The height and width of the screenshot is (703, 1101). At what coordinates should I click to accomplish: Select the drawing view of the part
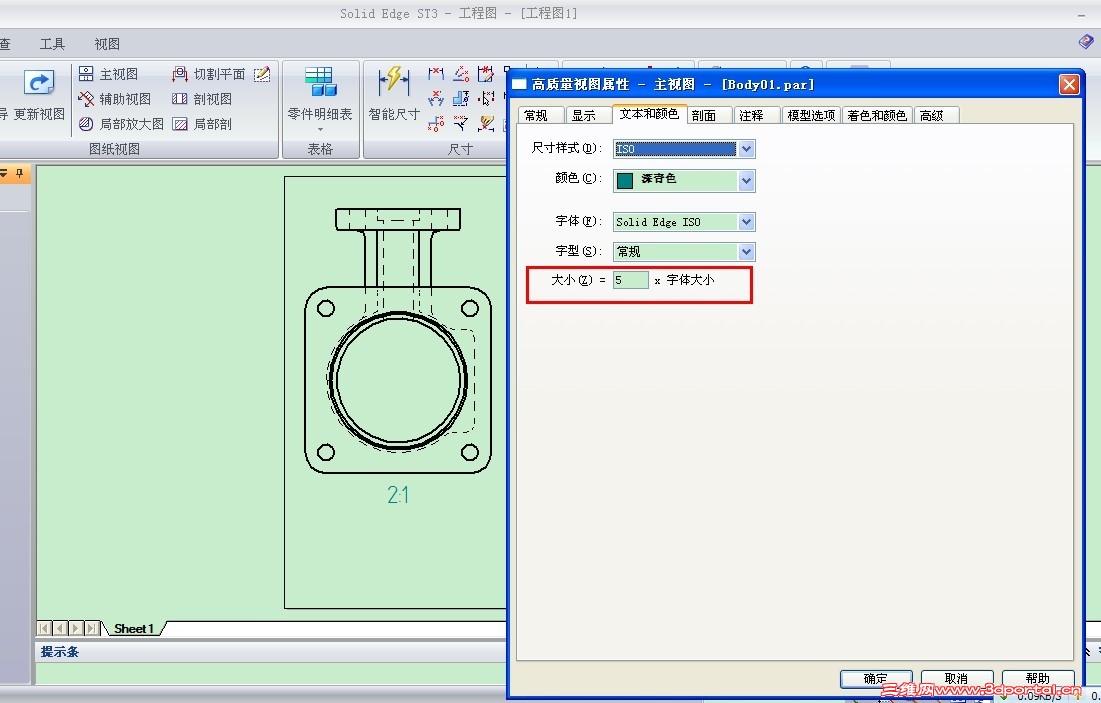click(398, 341)
